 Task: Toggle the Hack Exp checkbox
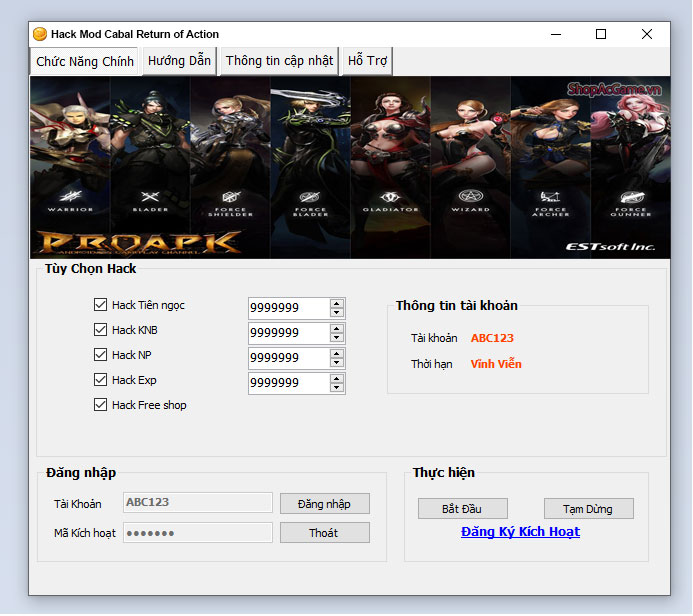tap(100, 380)
